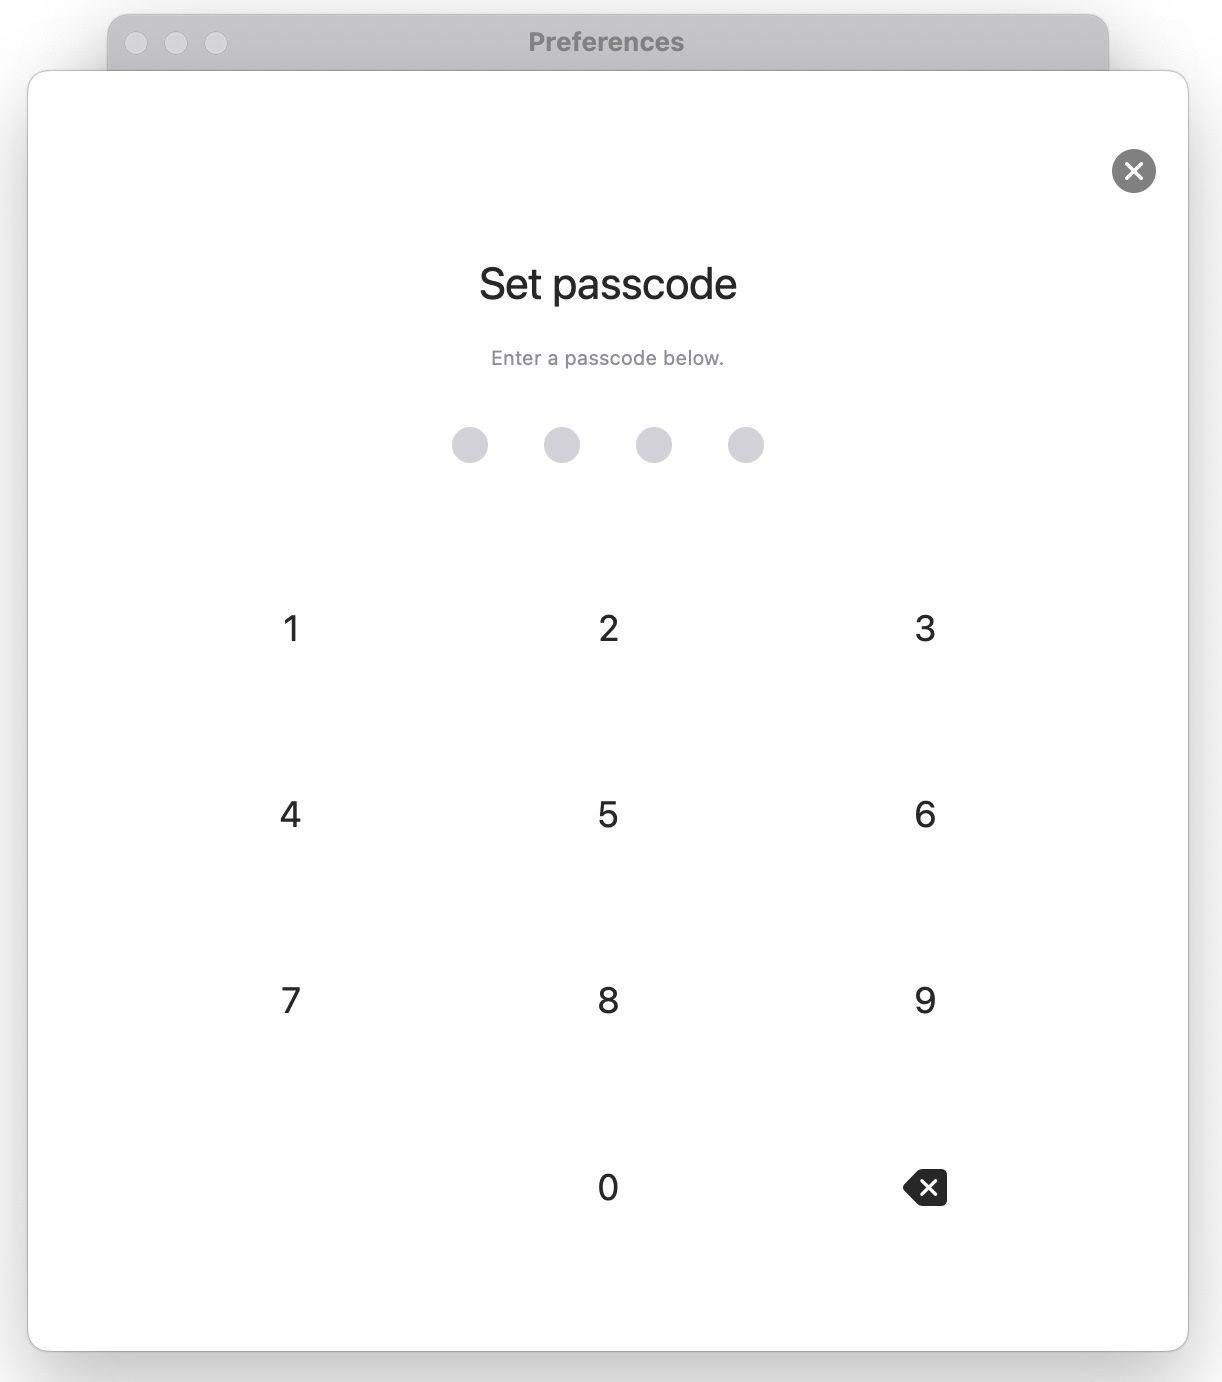This screenshot has width=1222, height=1382.
Task: Zoom the Preferences window
Action: pyautogui.click(x=216, y=43)
